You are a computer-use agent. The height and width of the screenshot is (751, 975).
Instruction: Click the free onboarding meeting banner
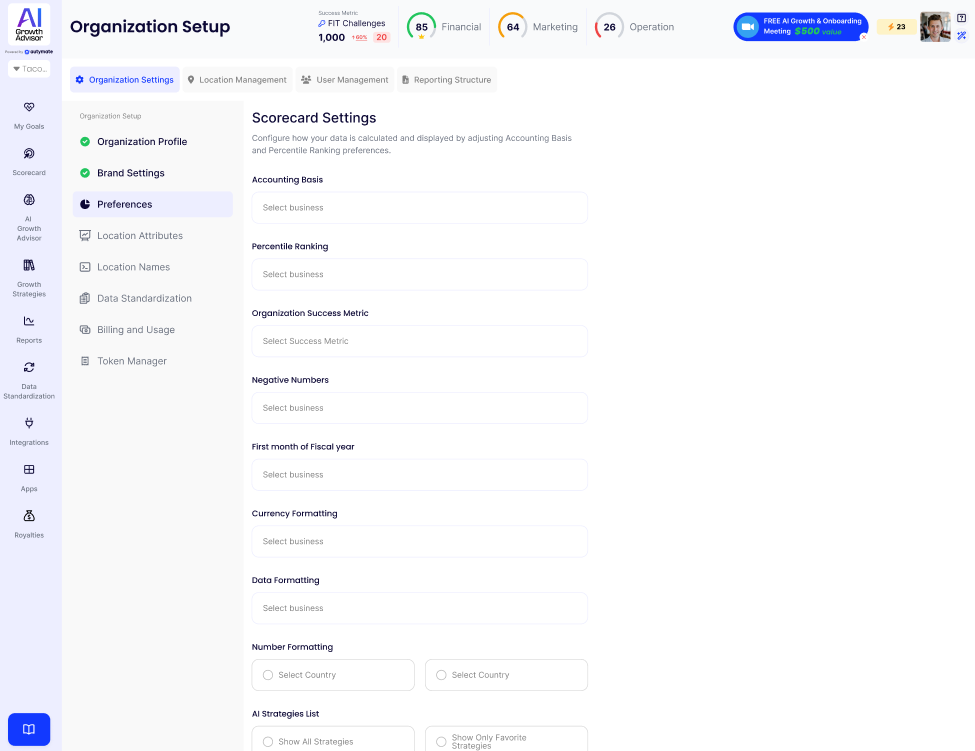coord(800,27)
